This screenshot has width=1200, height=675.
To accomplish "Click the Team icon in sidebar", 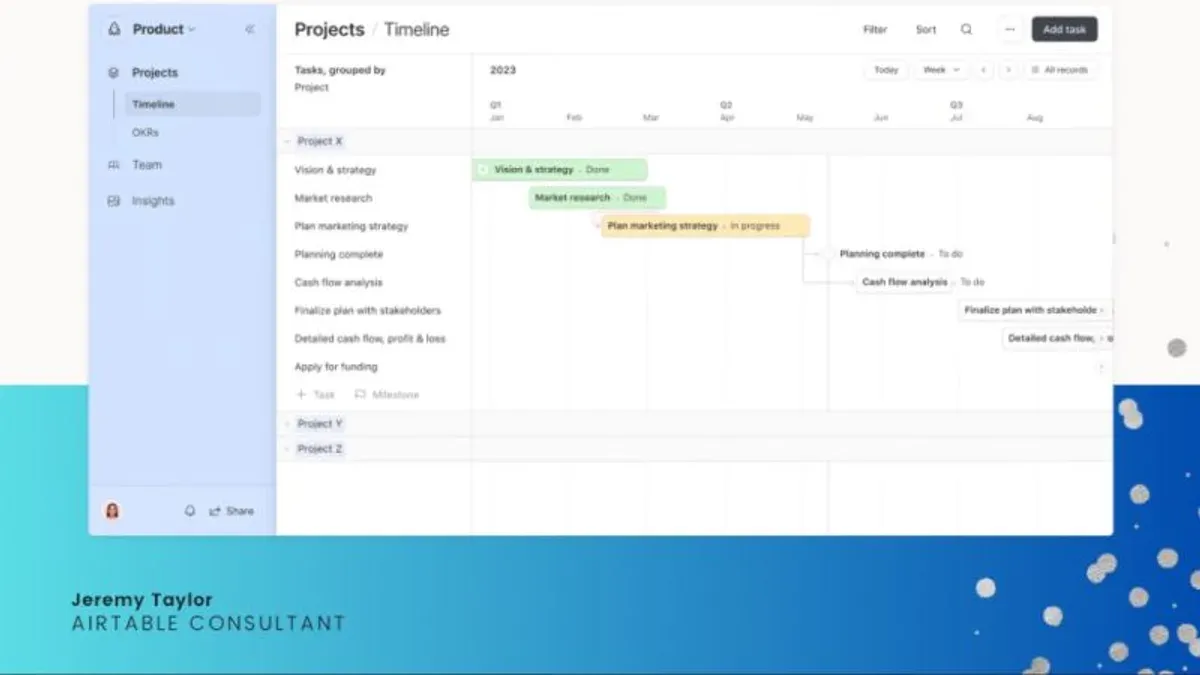I will click(113, 165).
